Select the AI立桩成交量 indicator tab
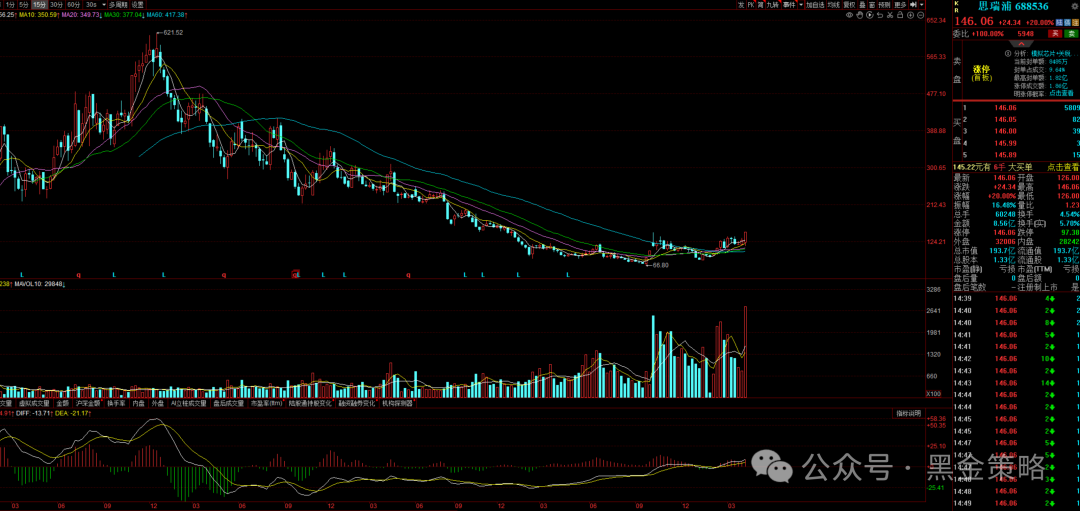 [x=189, y=404]
